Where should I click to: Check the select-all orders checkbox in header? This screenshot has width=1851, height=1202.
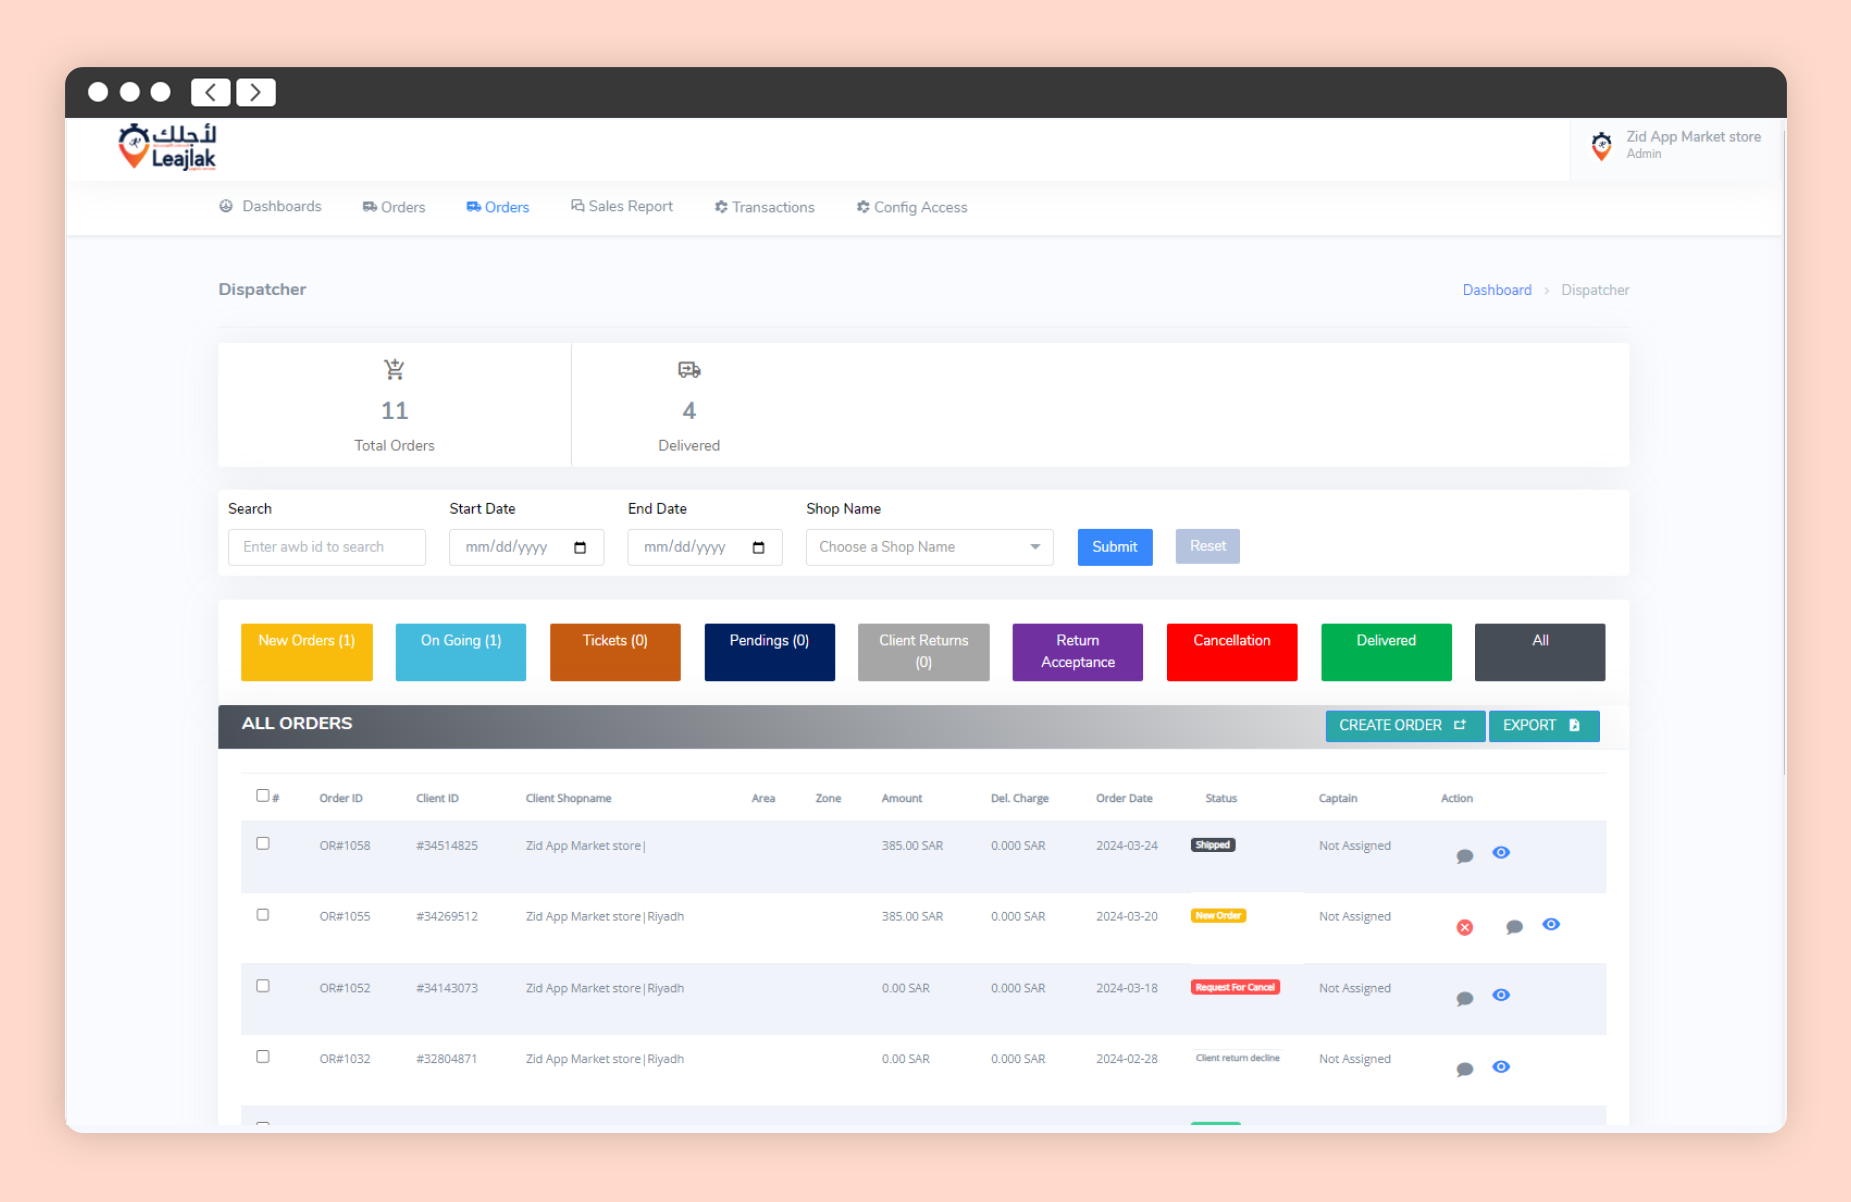point(262,796)
